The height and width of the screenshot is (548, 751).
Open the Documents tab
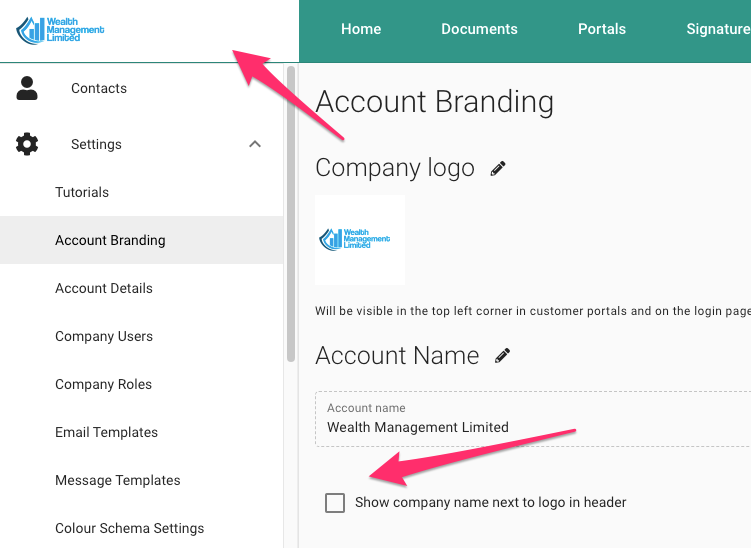pyautogui.click(x=479, y=29)
